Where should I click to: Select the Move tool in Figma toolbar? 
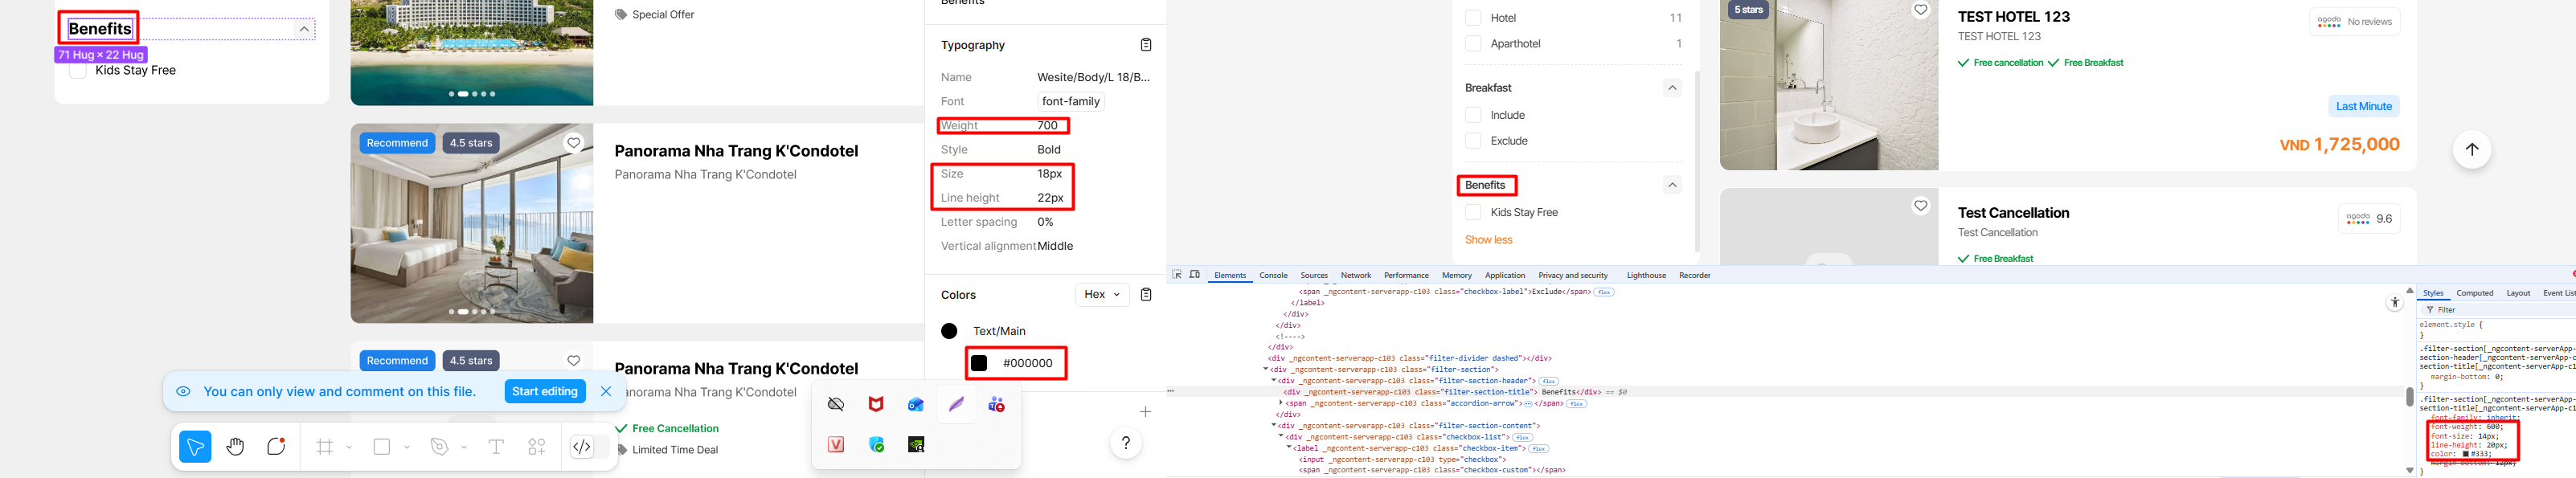coord(195,447)
